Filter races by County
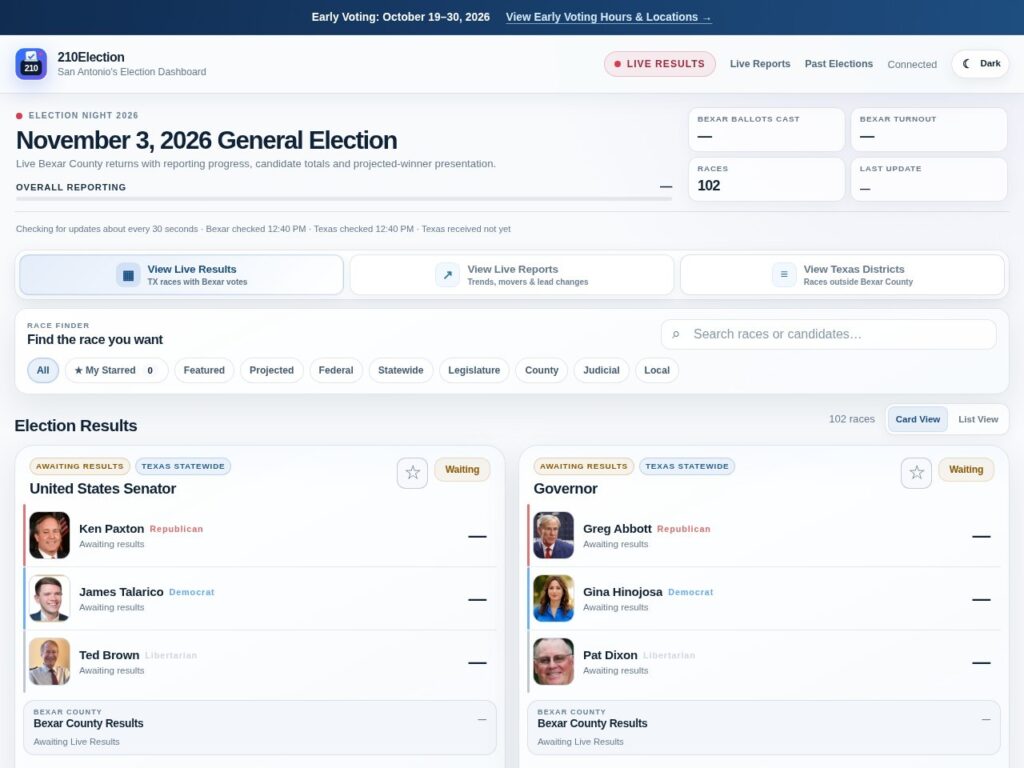 541,370
